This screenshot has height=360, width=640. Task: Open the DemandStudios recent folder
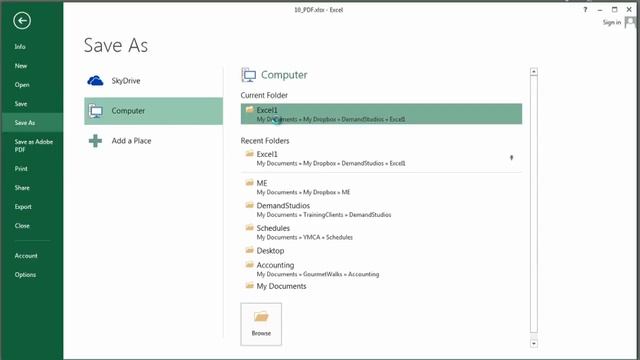pos(381,210)
